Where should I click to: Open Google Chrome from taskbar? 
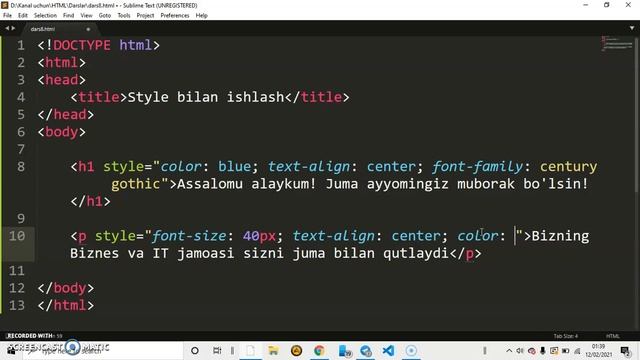click(320, 350)
